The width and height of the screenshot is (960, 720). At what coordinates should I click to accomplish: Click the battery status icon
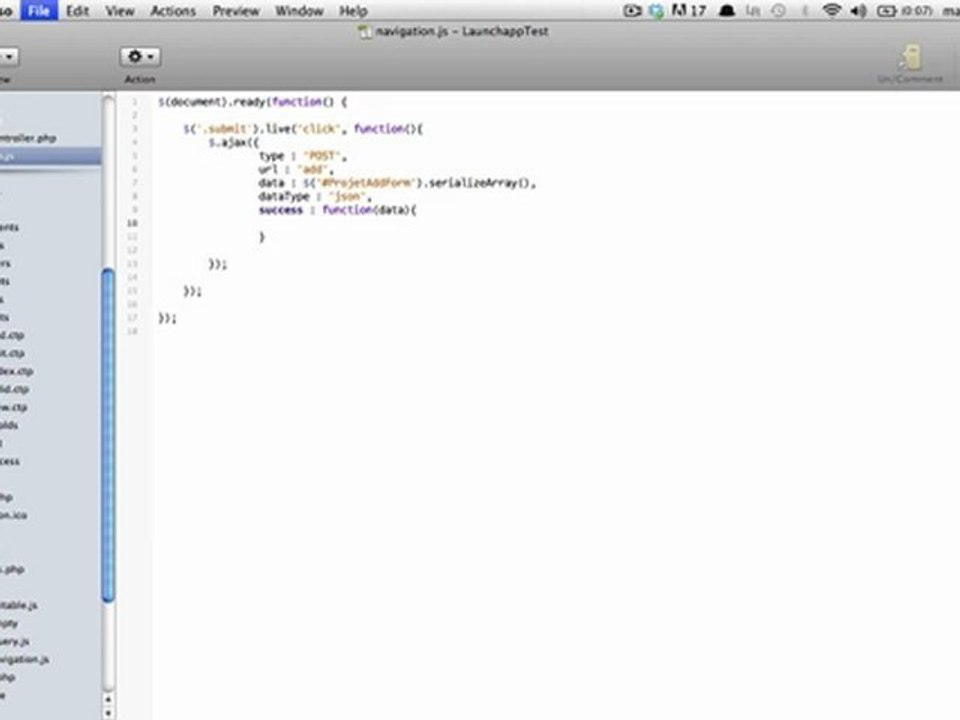coord(887,10)
